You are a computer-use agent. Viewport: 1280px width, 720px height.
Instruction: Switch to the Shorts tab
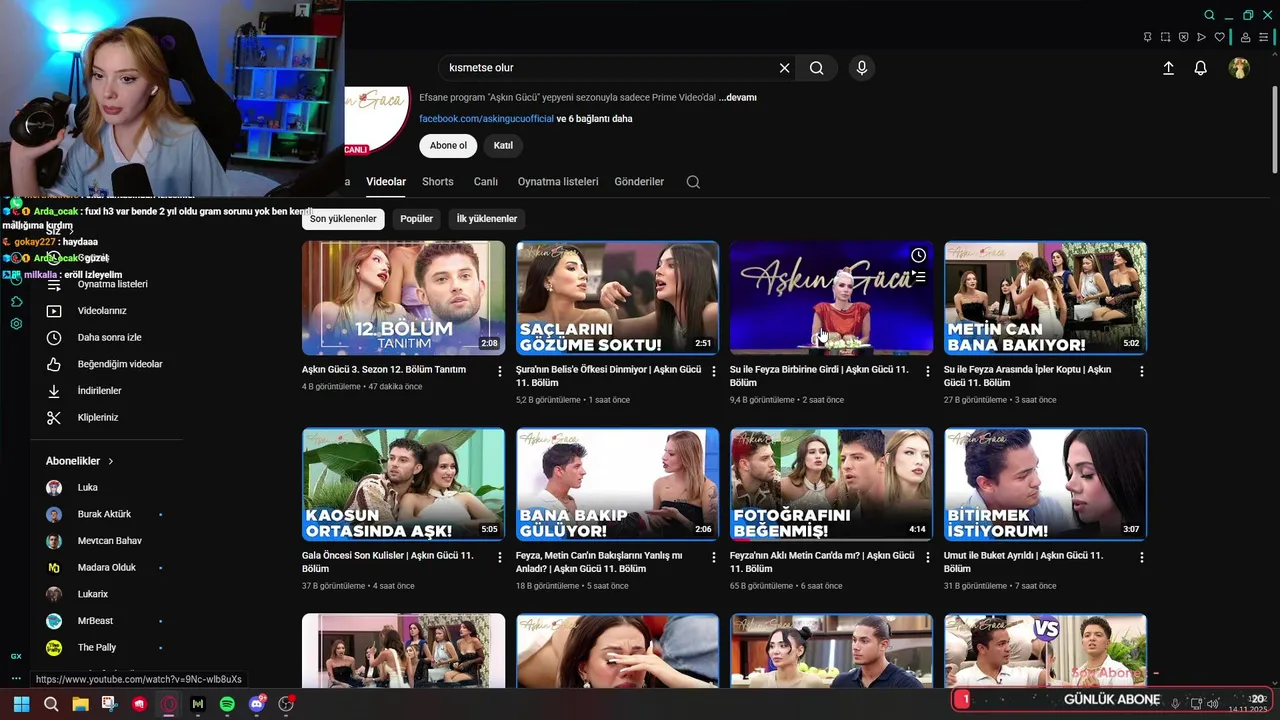438,182
